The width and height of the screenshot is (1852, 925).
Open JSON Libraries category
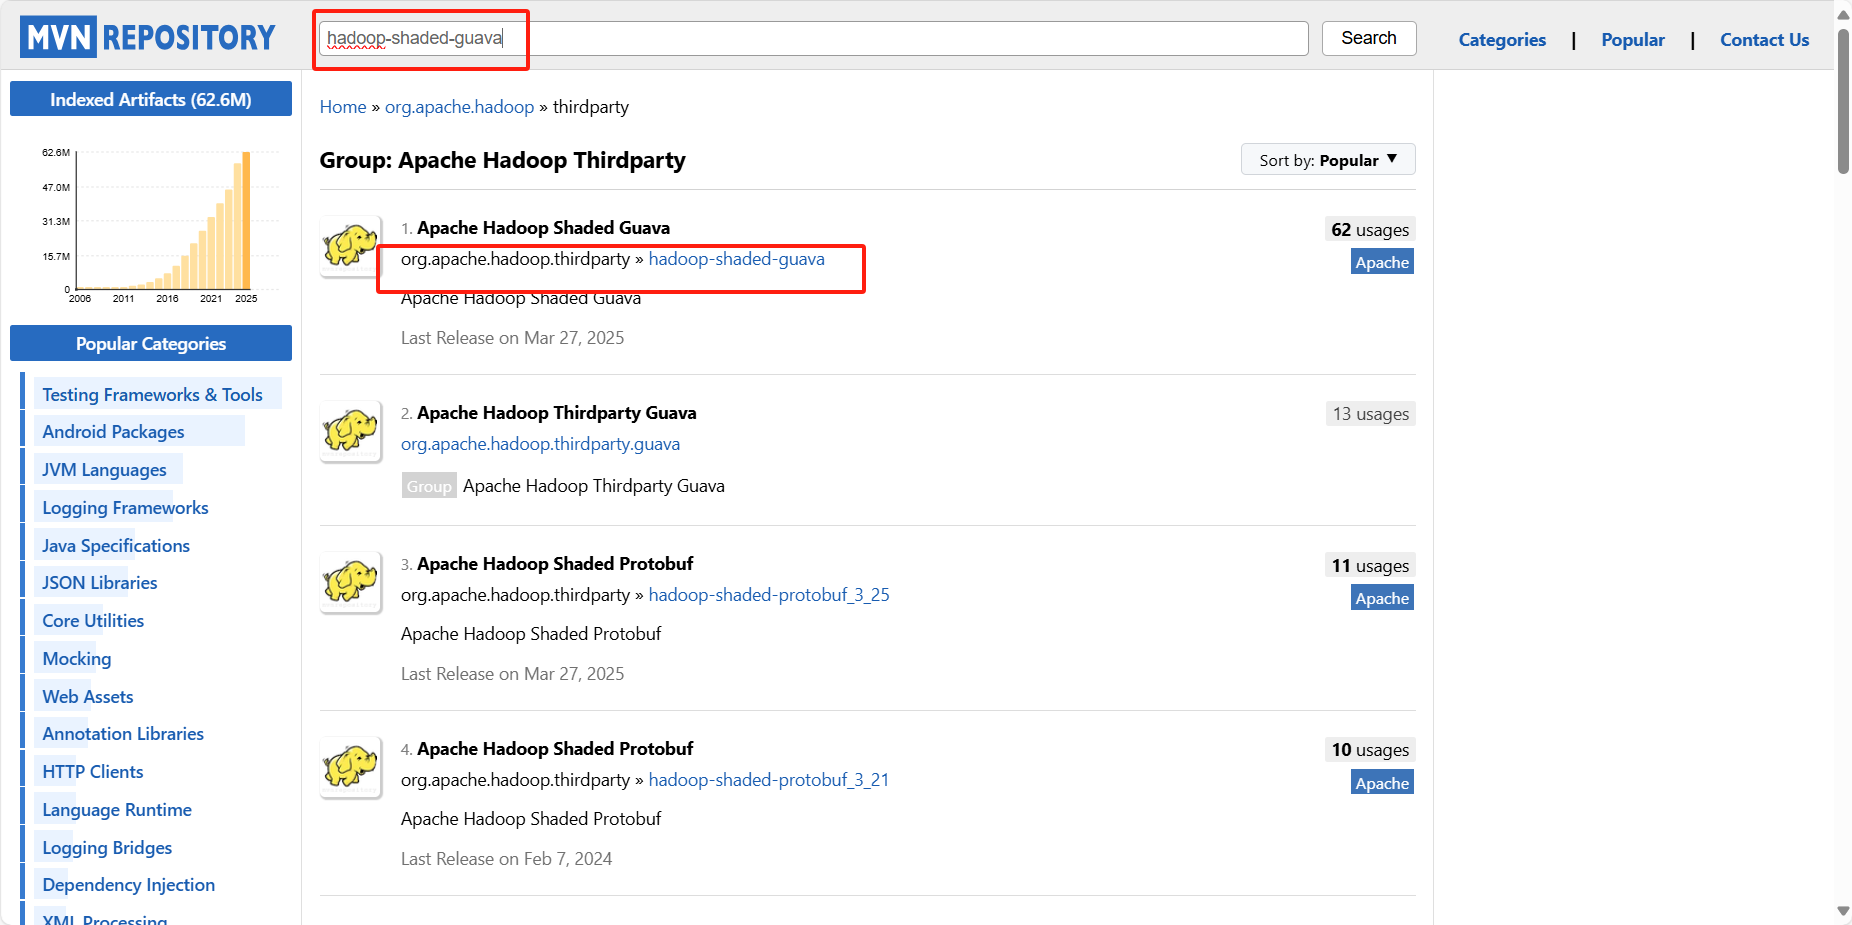click(100, 583)
